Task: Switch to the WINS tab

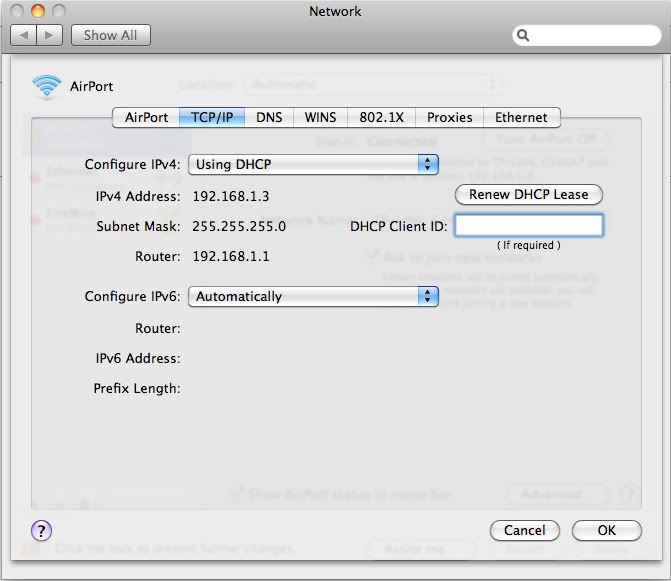Action: point(320,117)
